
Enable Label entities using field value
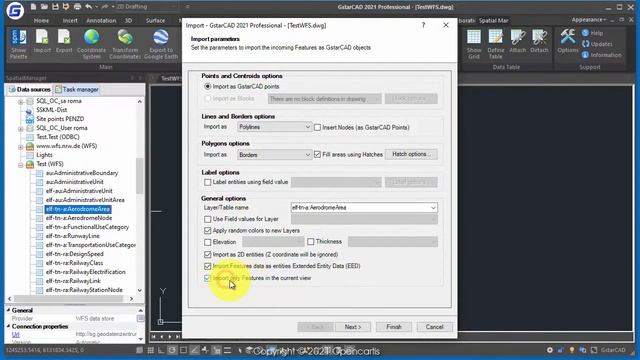(x=207, y=182)
